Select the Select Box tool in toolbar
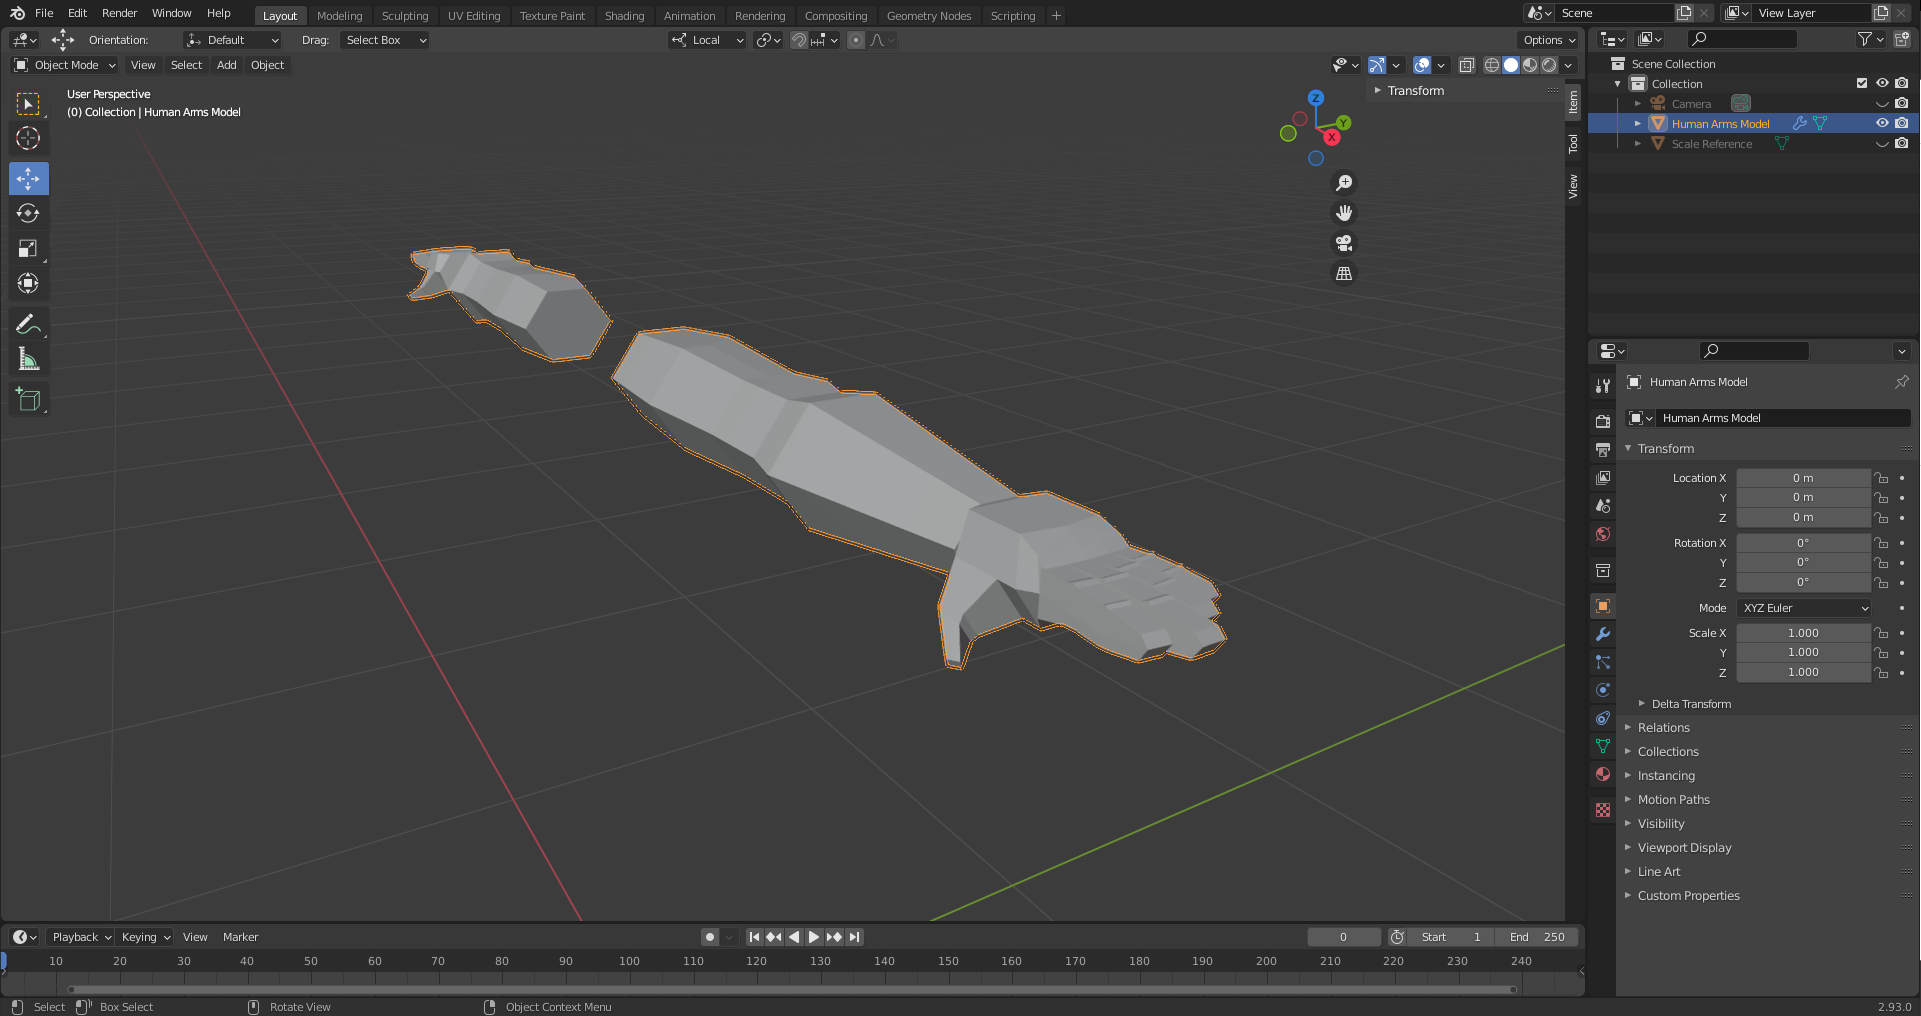 [x=28, y=104]
